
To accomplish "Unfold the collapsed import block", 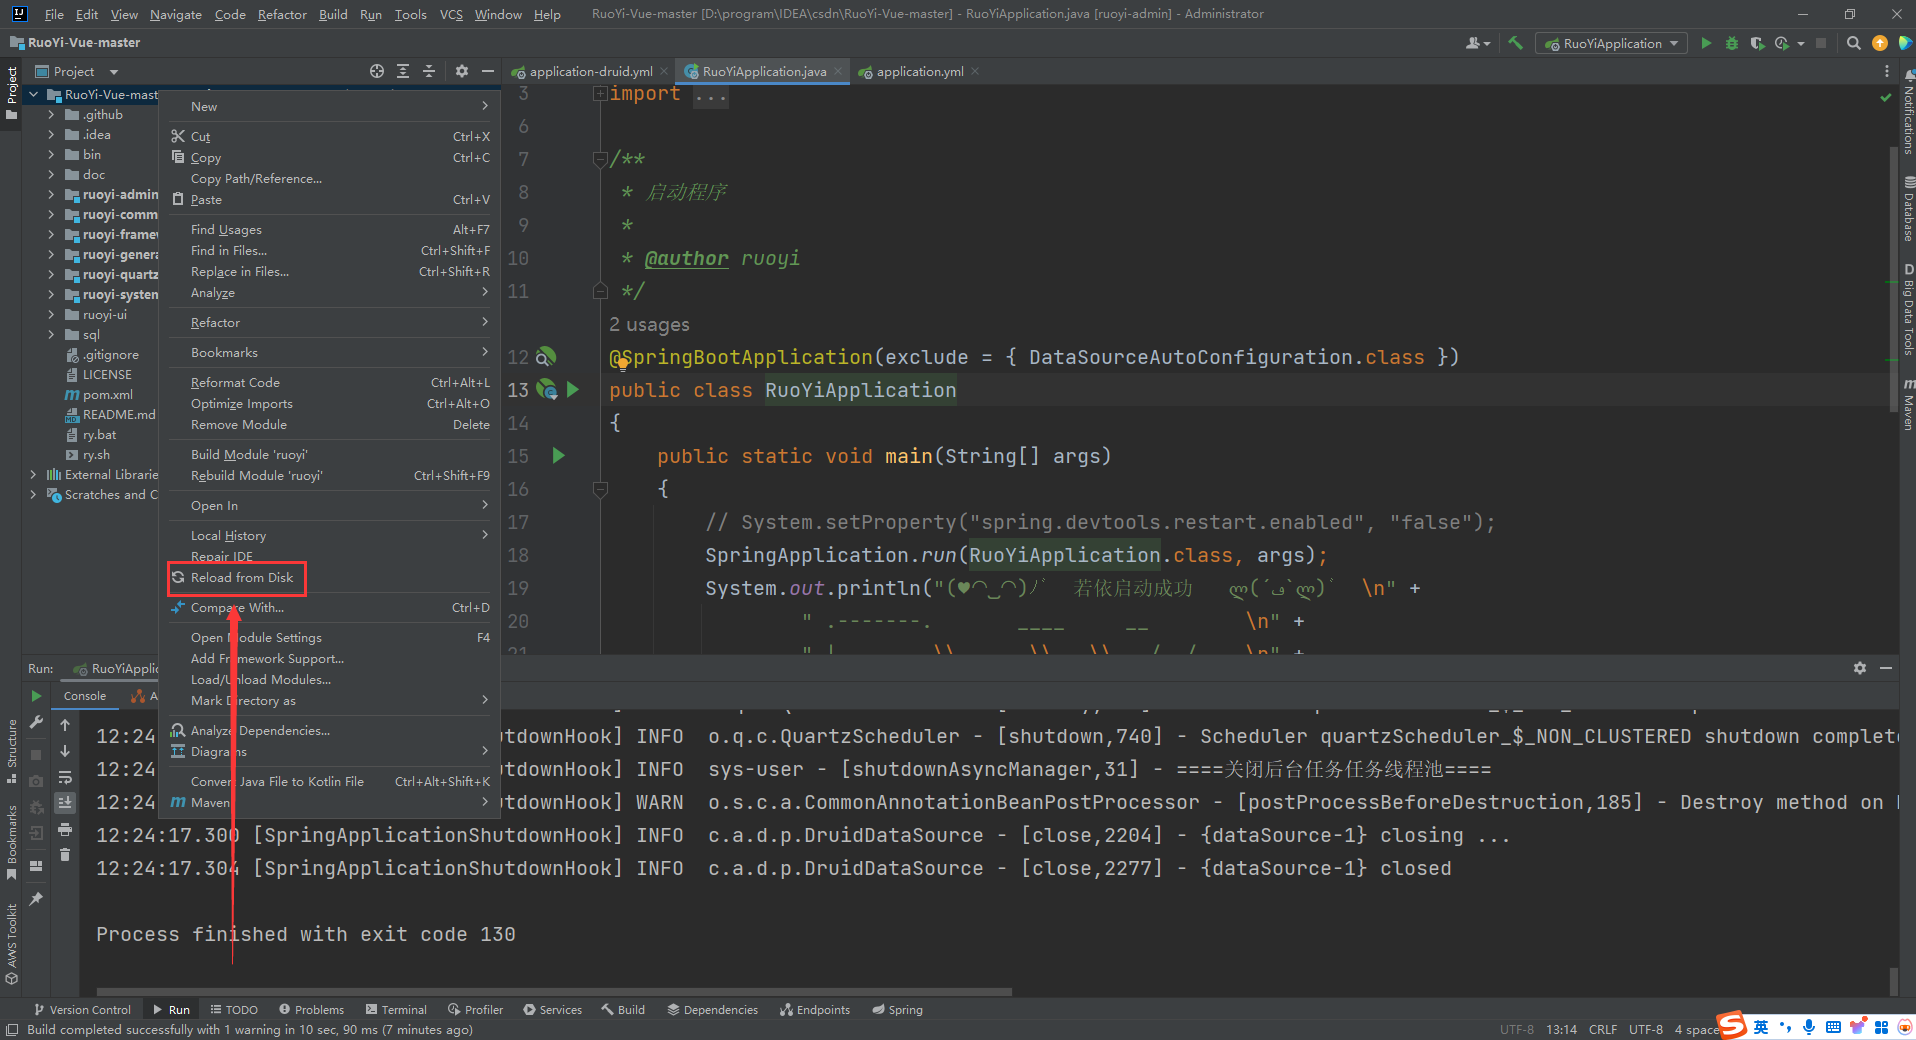I will pyautogui.click(x=600, y=94).
